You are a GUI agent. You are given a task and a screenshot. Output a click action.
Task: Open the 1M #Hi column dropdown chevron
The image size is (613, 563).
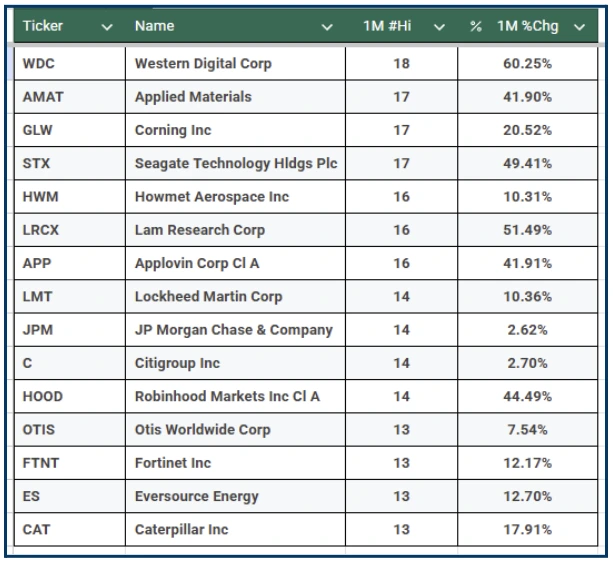[439, 28]
